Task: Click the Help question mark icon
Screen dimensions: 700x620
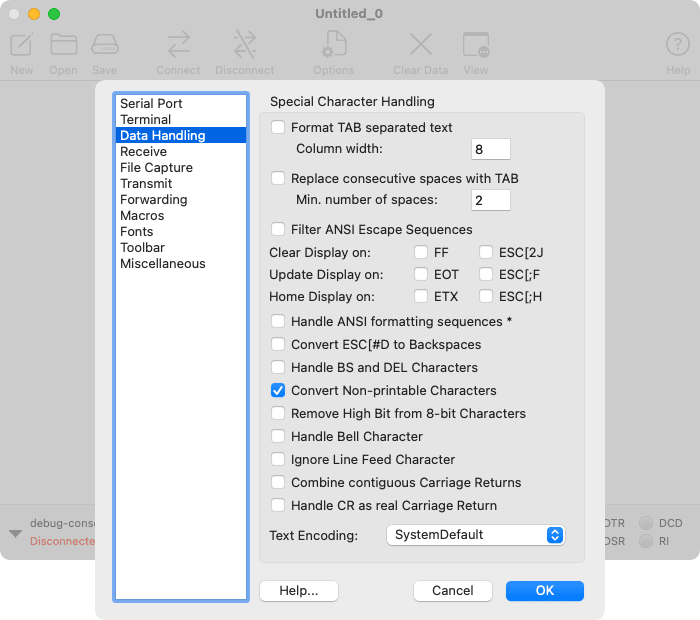Action: click(x=678, y=45)
